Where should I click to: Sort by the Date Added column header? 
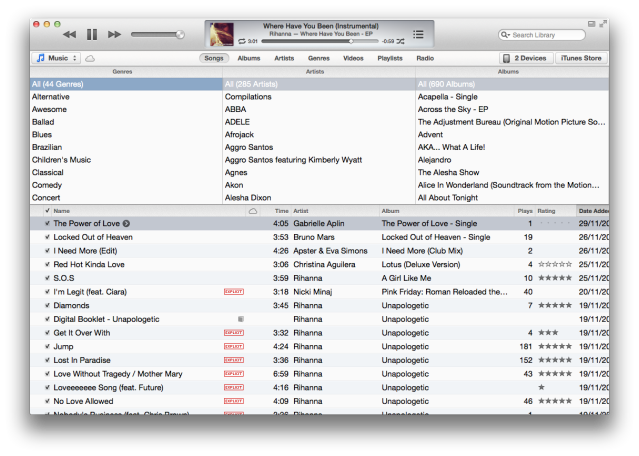pos(593,211)
